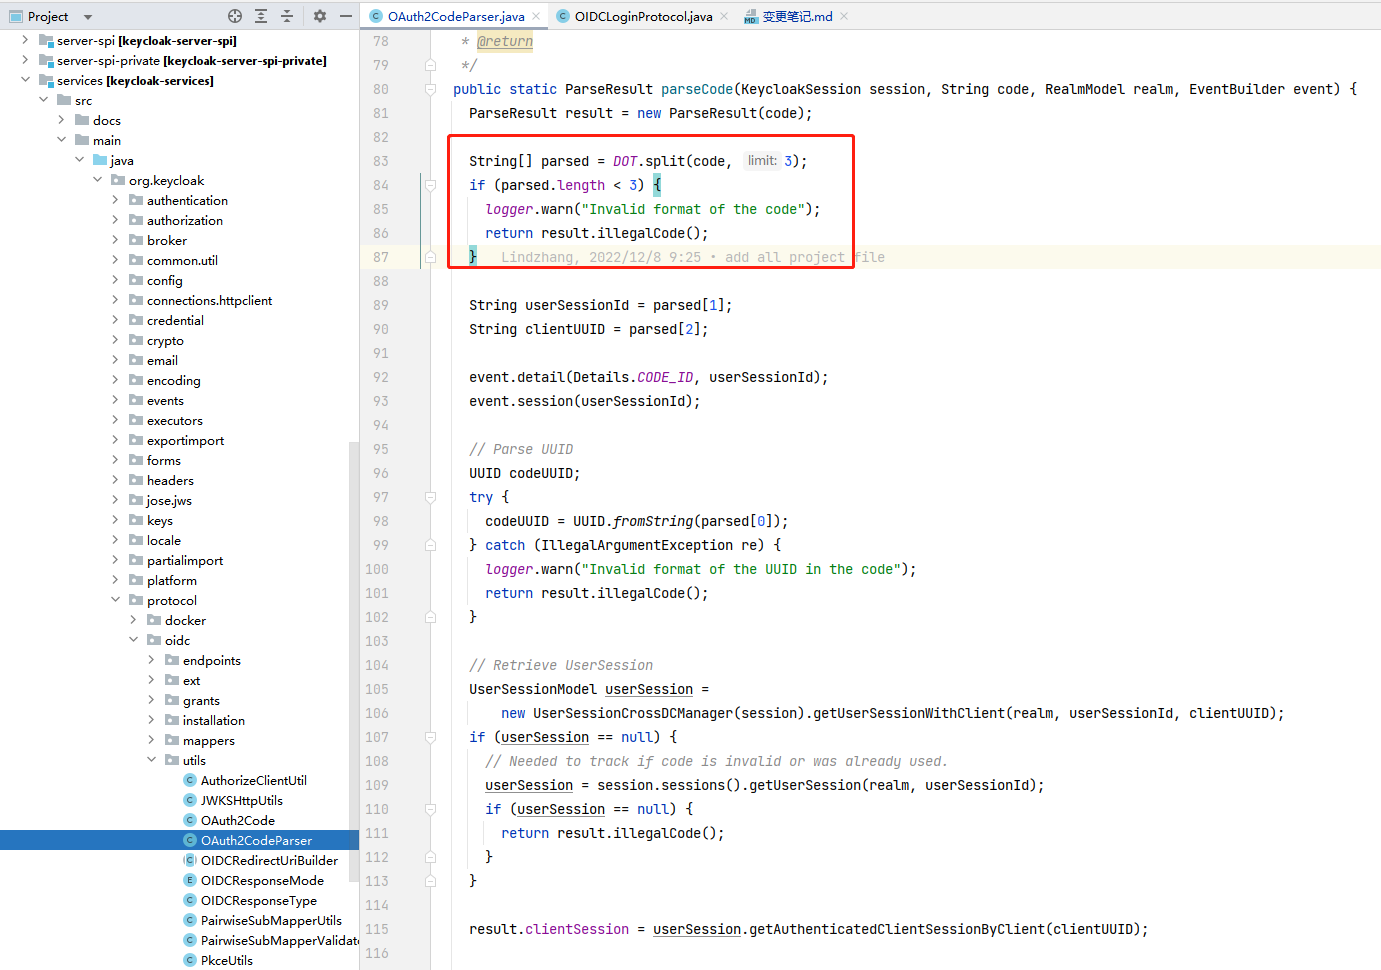Click the Expand All icon in Project toolbar
The width and height of the screenshot is (1381, 970).
pos(261,16)
